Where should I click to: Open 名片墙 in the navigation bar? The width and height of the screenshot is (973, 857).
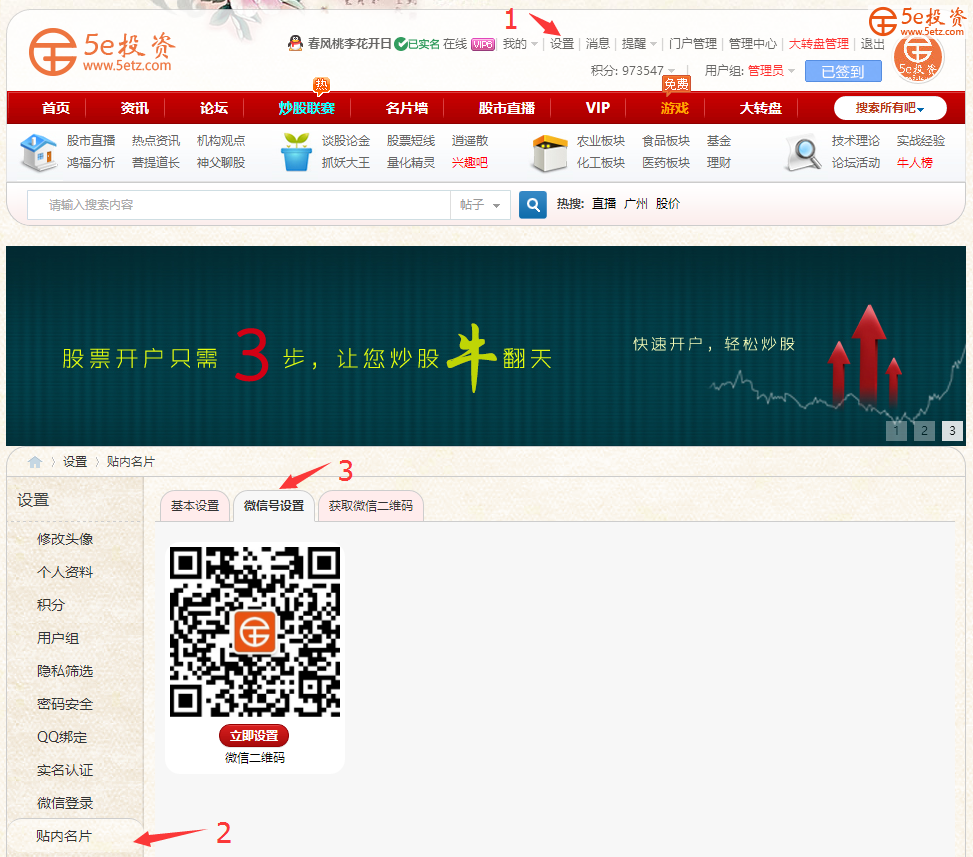coord(407,108)
